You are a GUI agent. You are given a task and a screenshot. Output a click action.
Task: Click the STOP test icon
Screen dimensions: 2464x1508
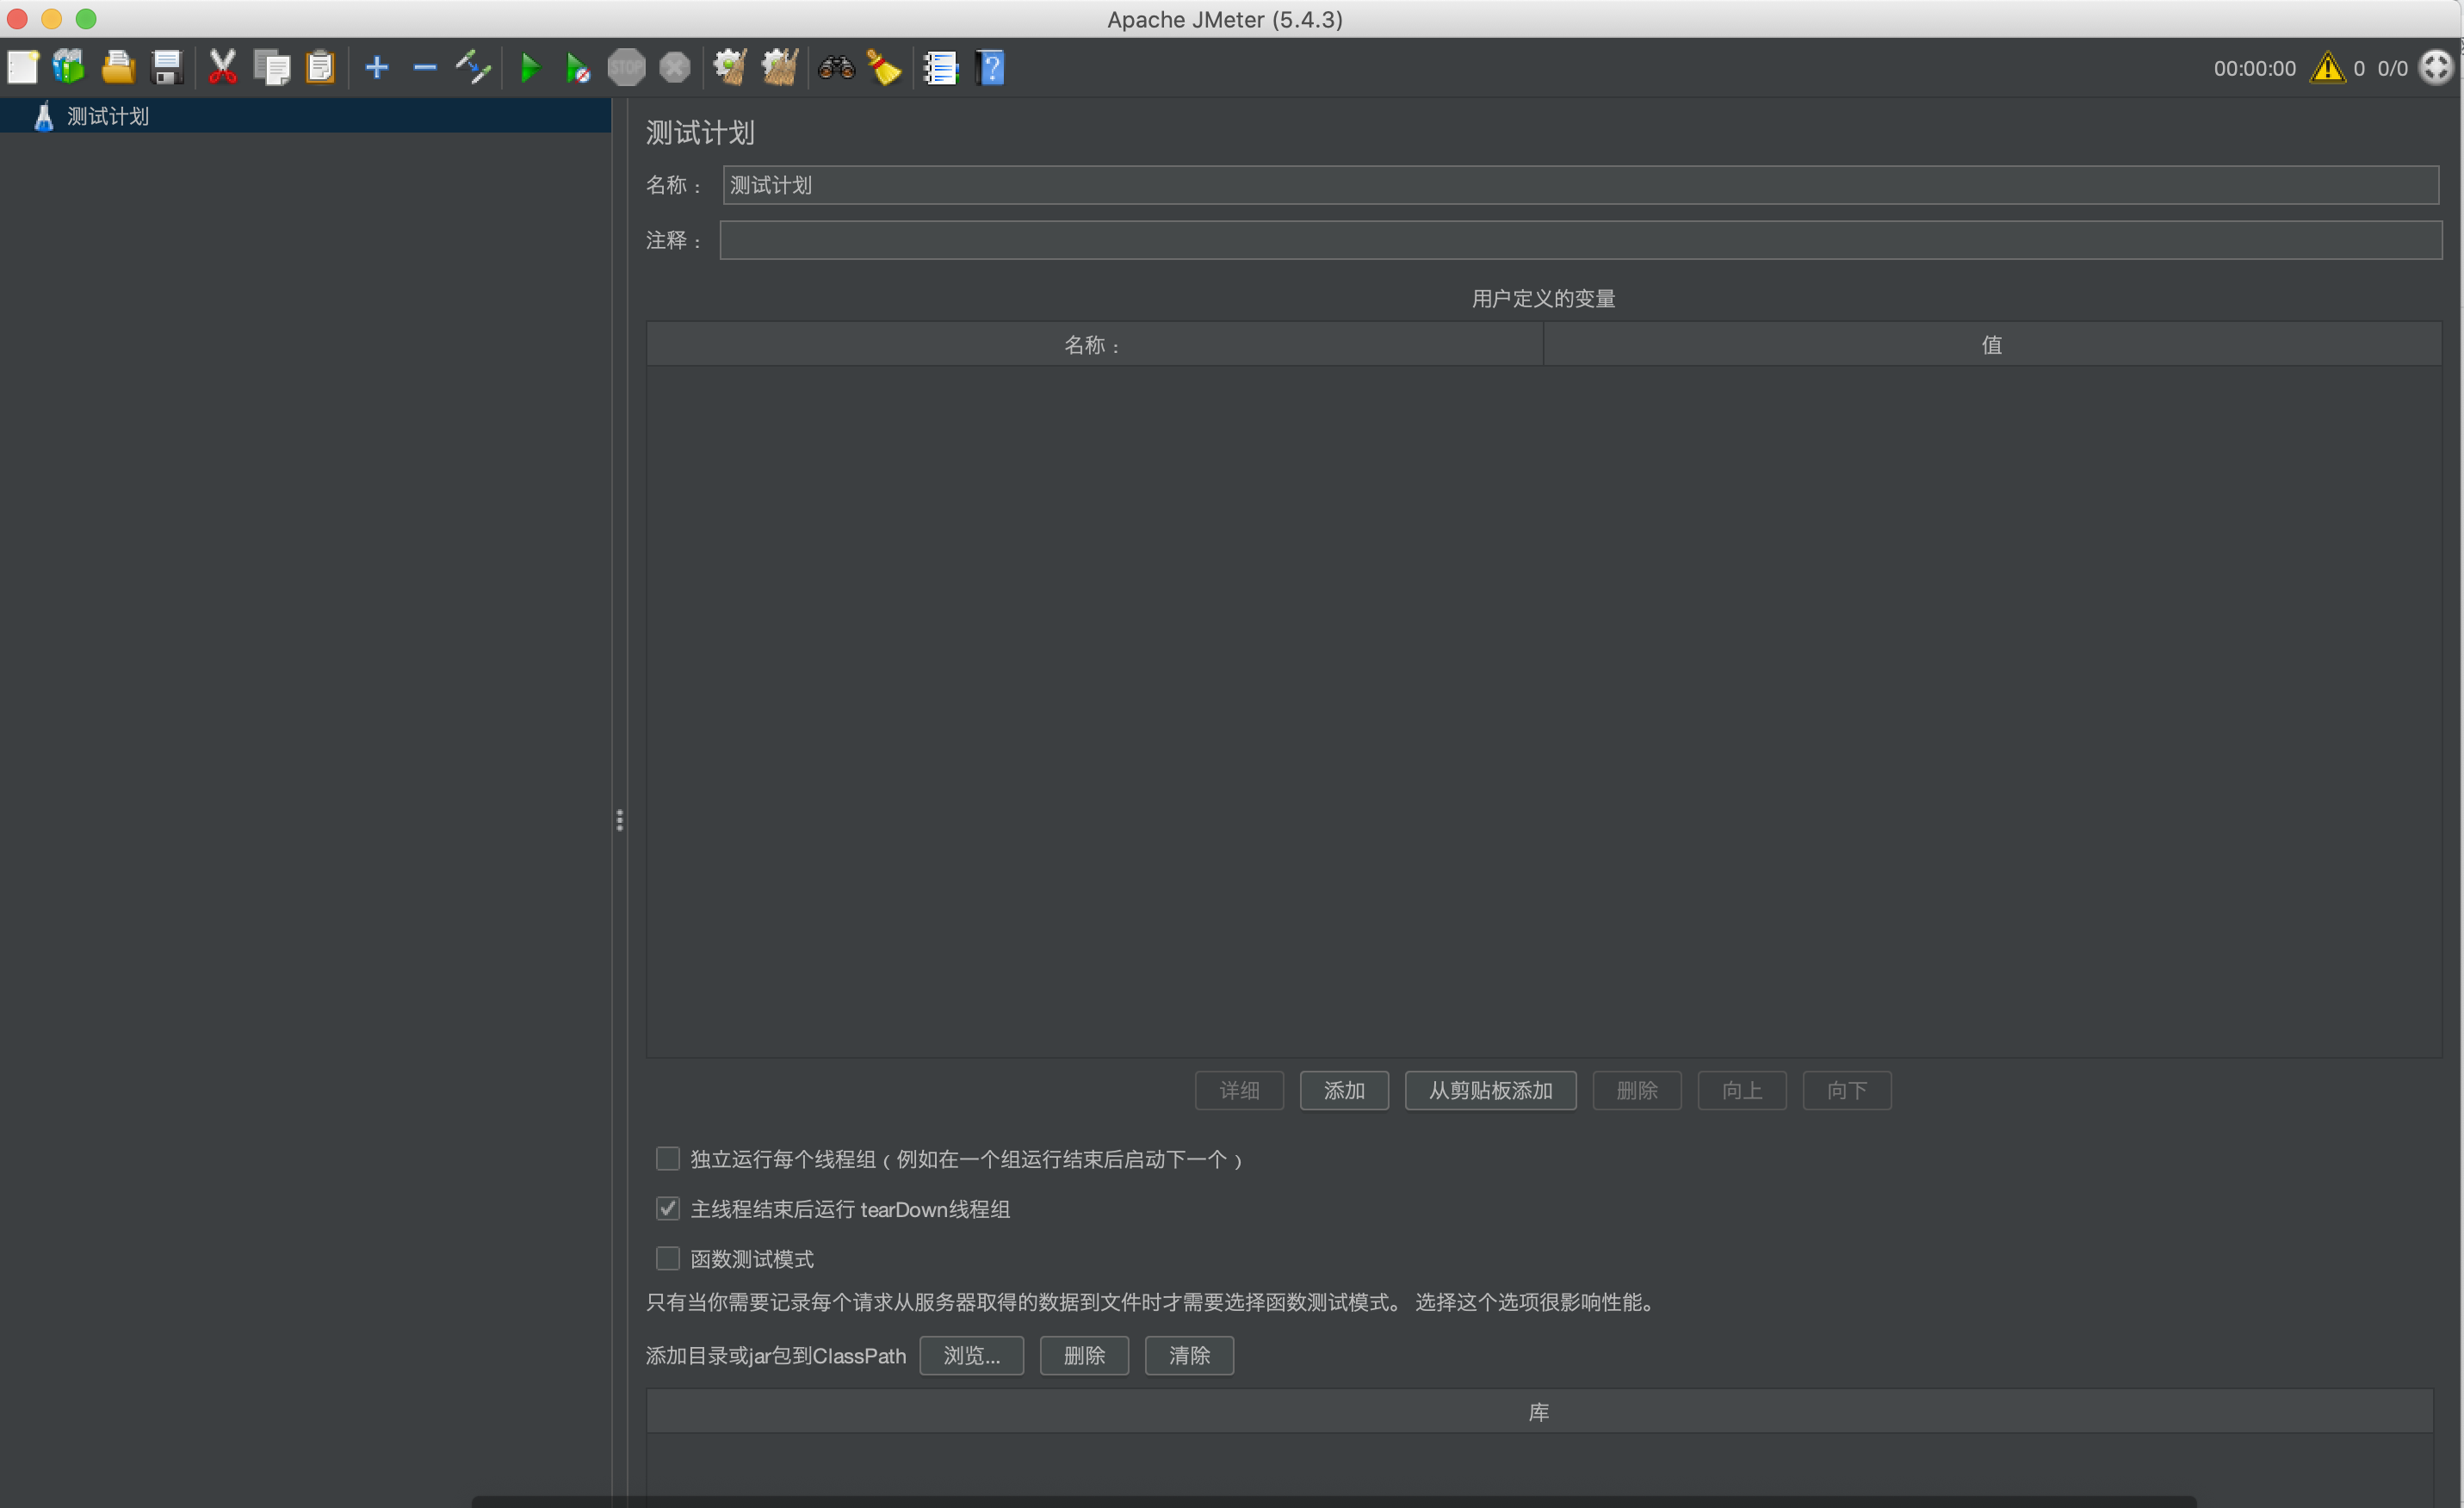[x=627, y=68]
